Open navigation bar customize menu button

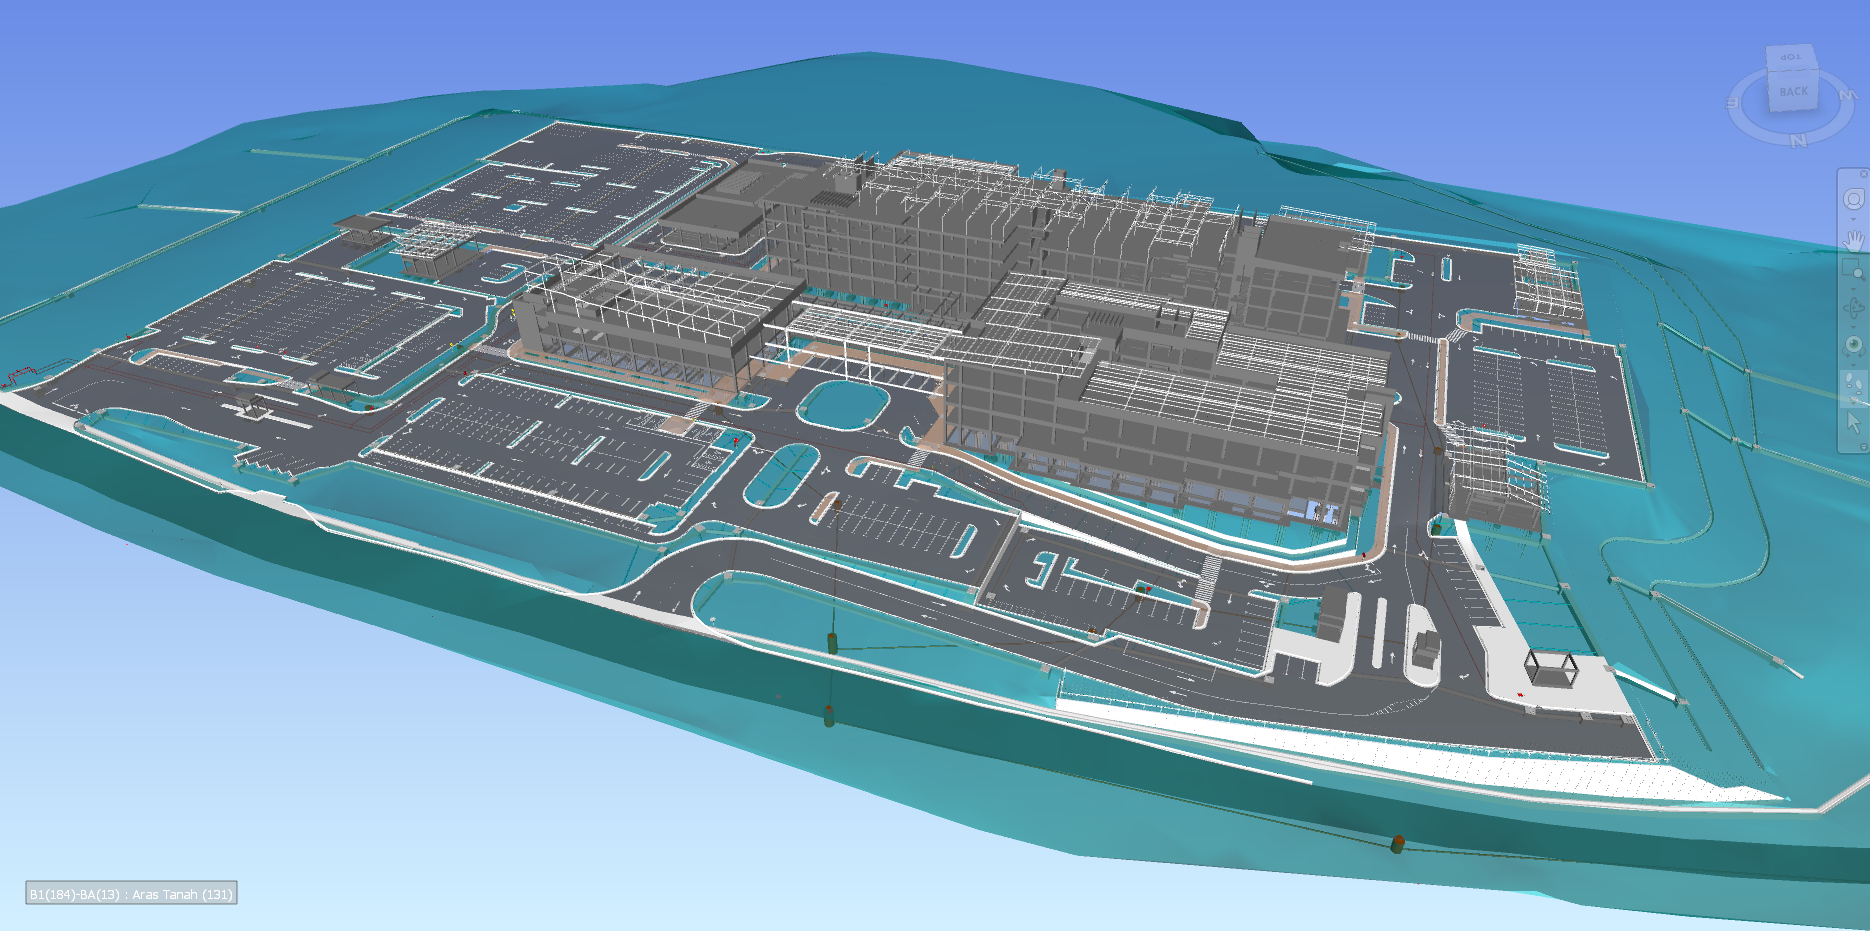point(1864,446)
